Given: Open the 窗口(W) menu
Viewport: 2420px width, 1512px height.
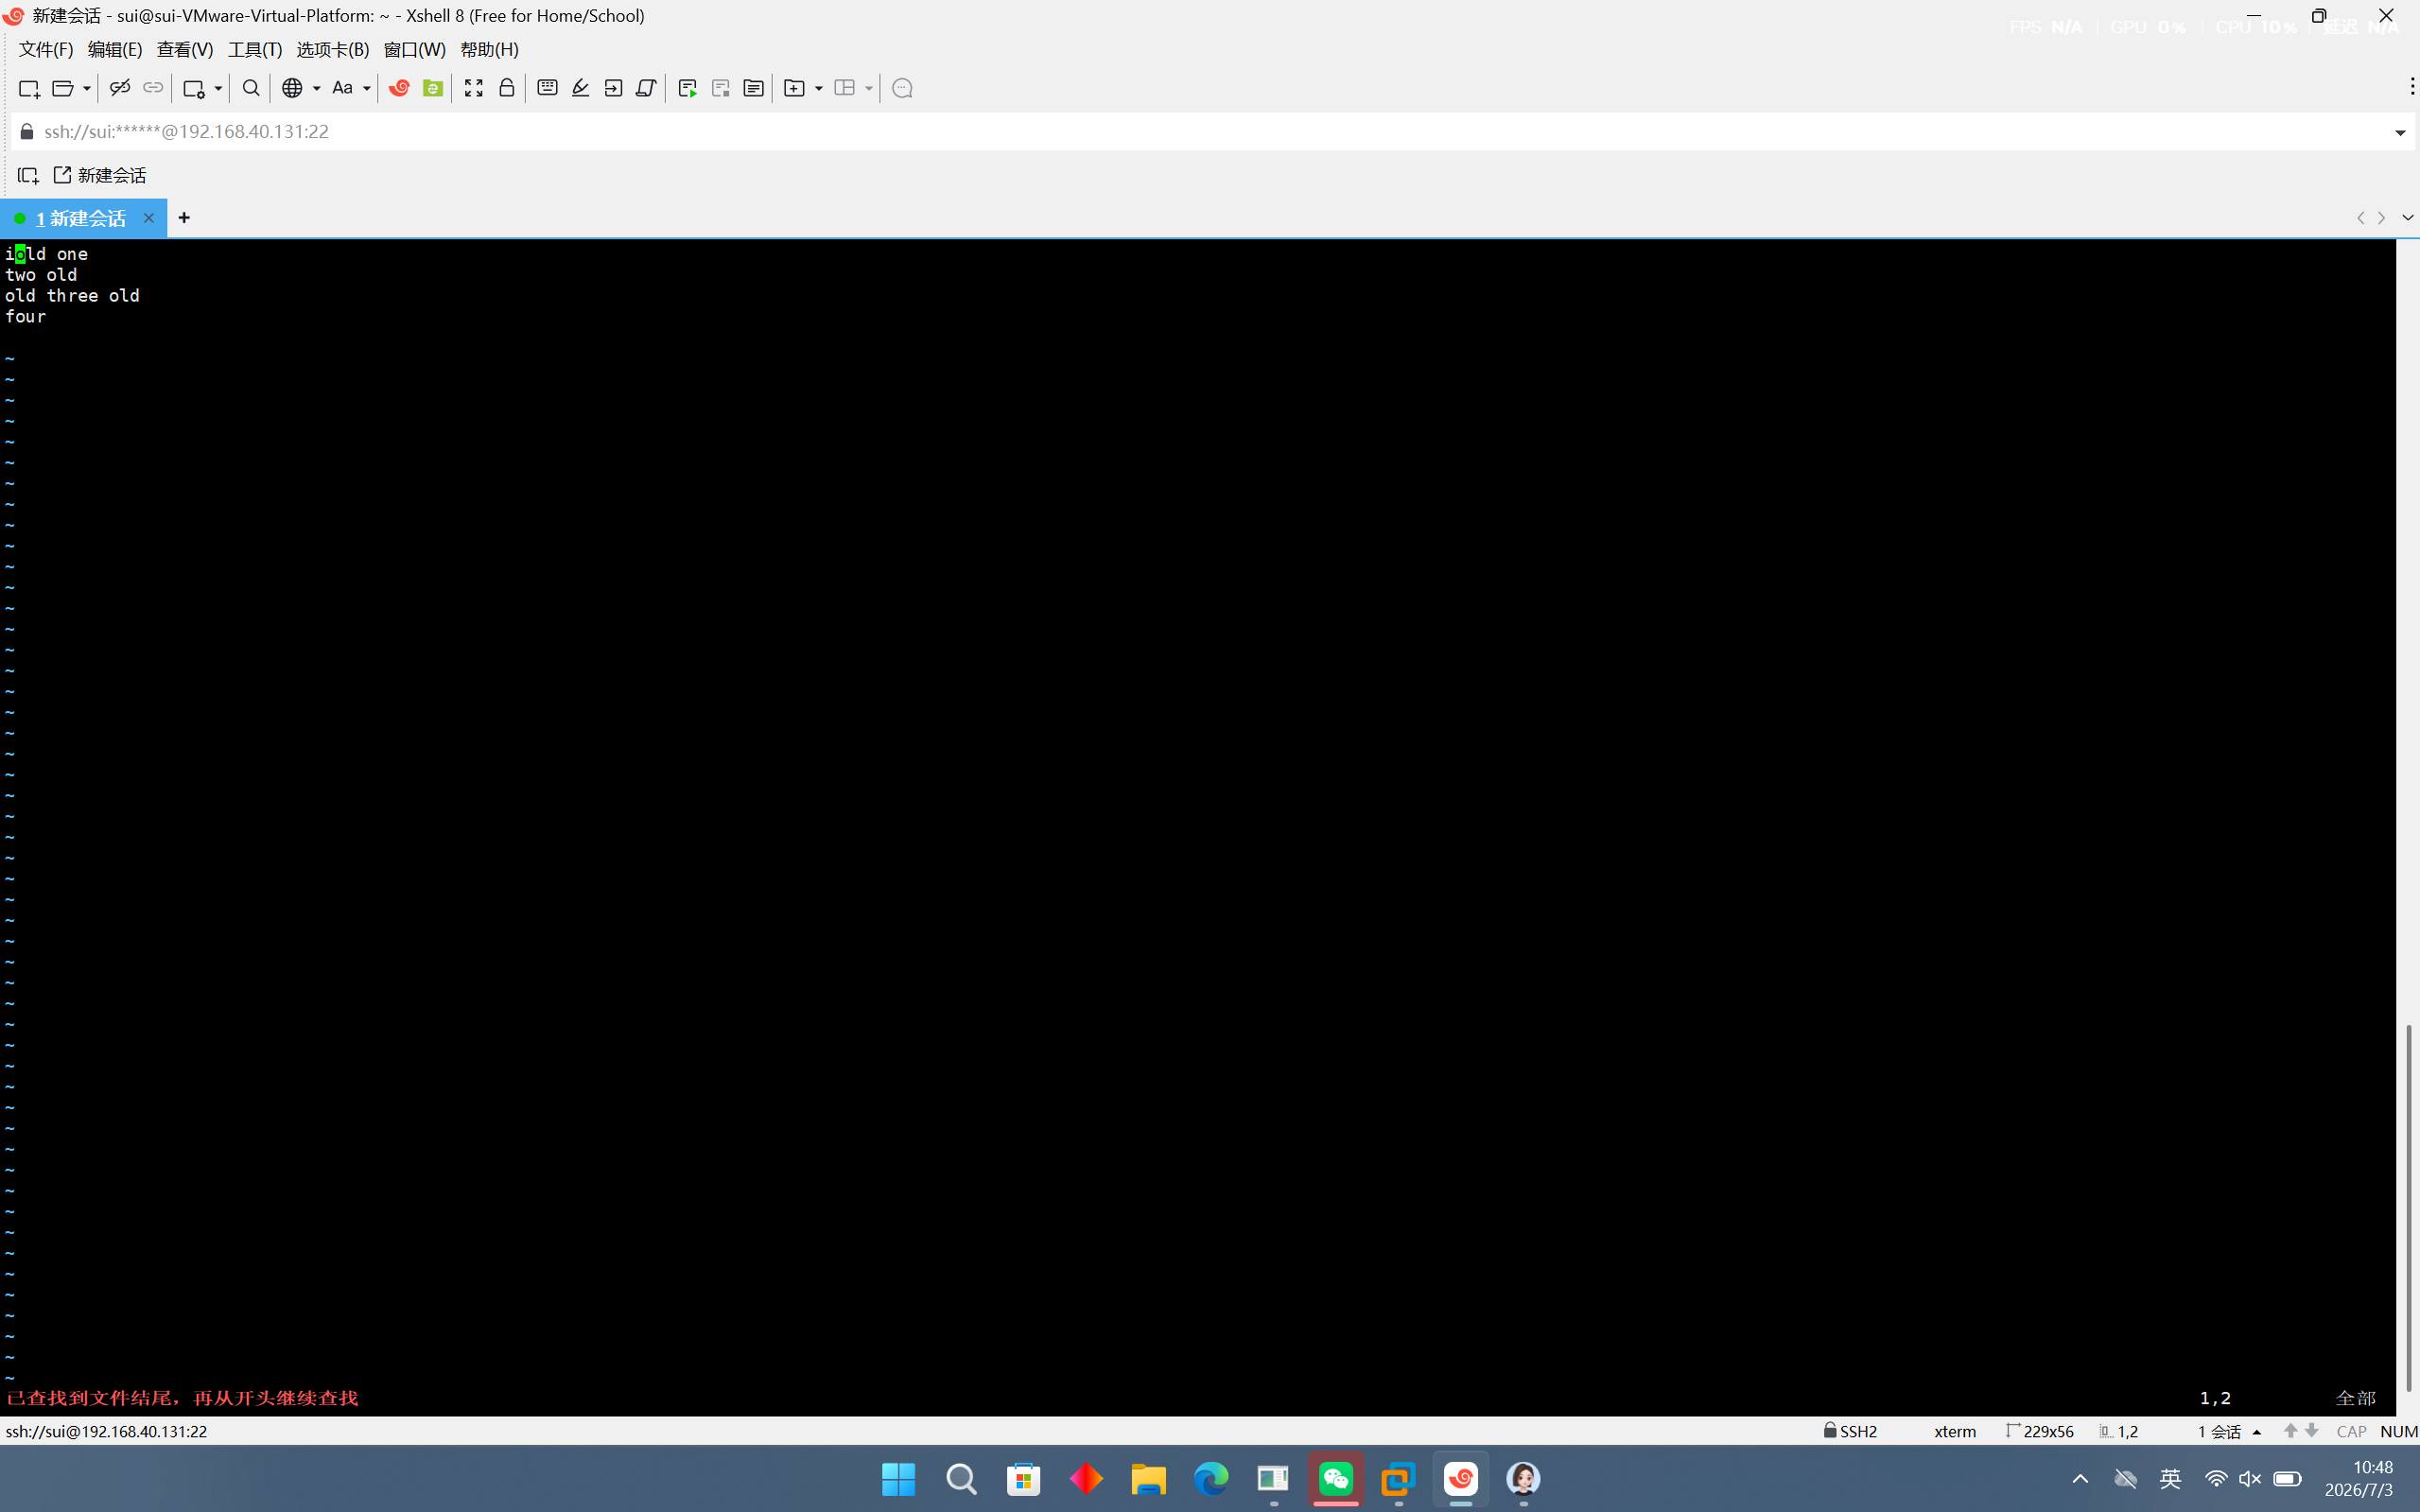Looking at the screenshot, I should pos(415,49).
